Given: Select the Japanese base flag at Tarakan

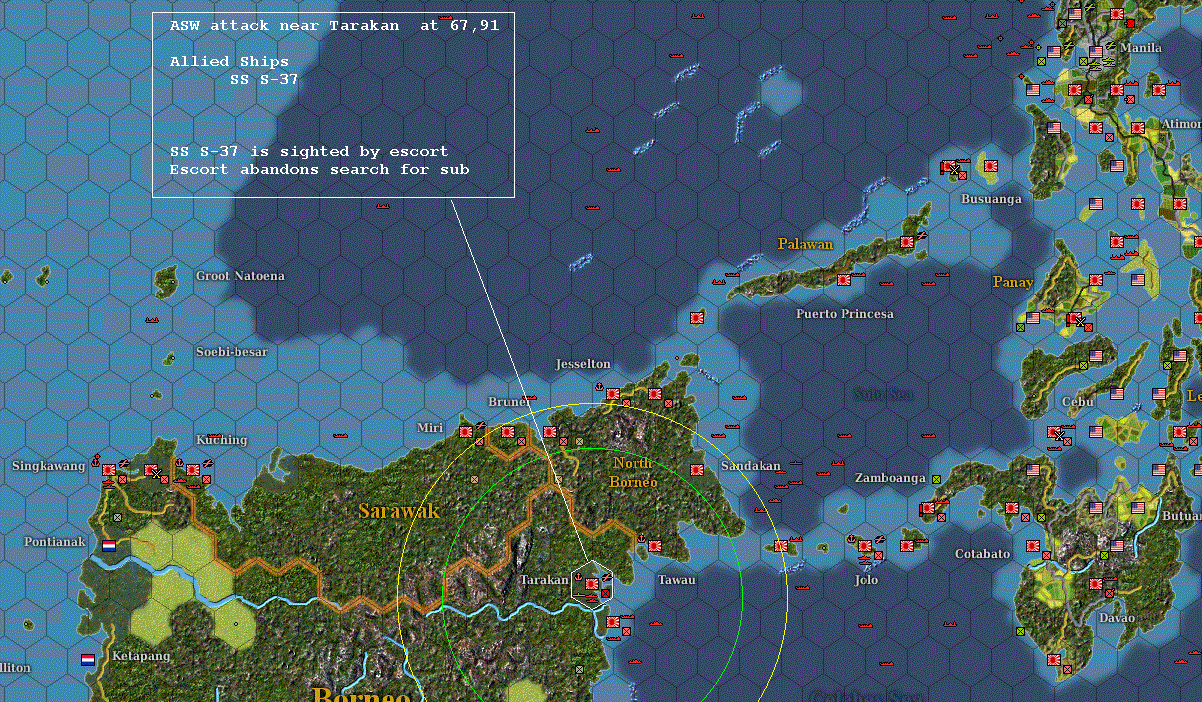Looking at the screenshot, I should 592,584.
